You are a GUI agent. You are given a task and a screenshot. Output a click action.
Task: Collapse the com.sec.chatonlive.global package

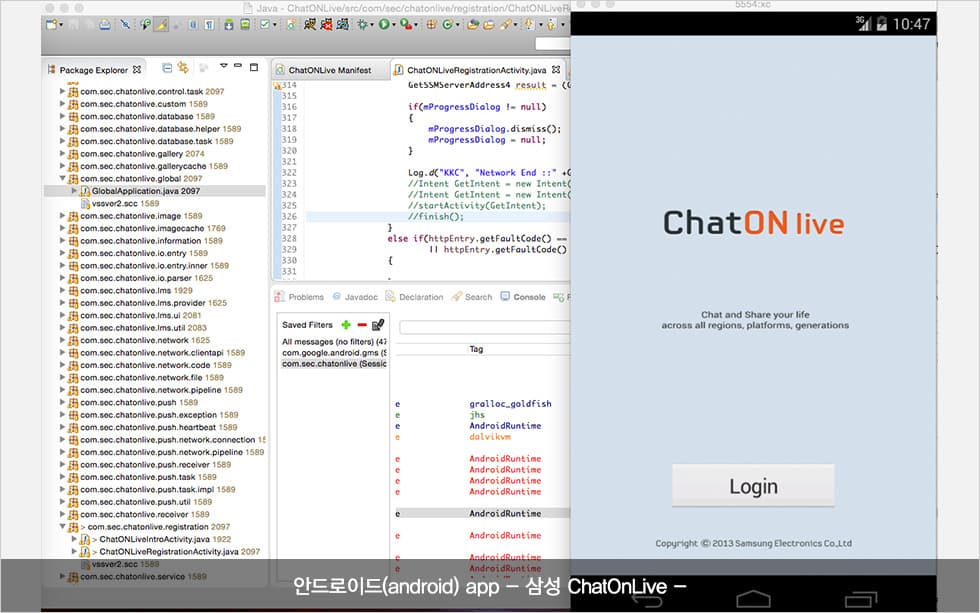[x=62, y=179]
